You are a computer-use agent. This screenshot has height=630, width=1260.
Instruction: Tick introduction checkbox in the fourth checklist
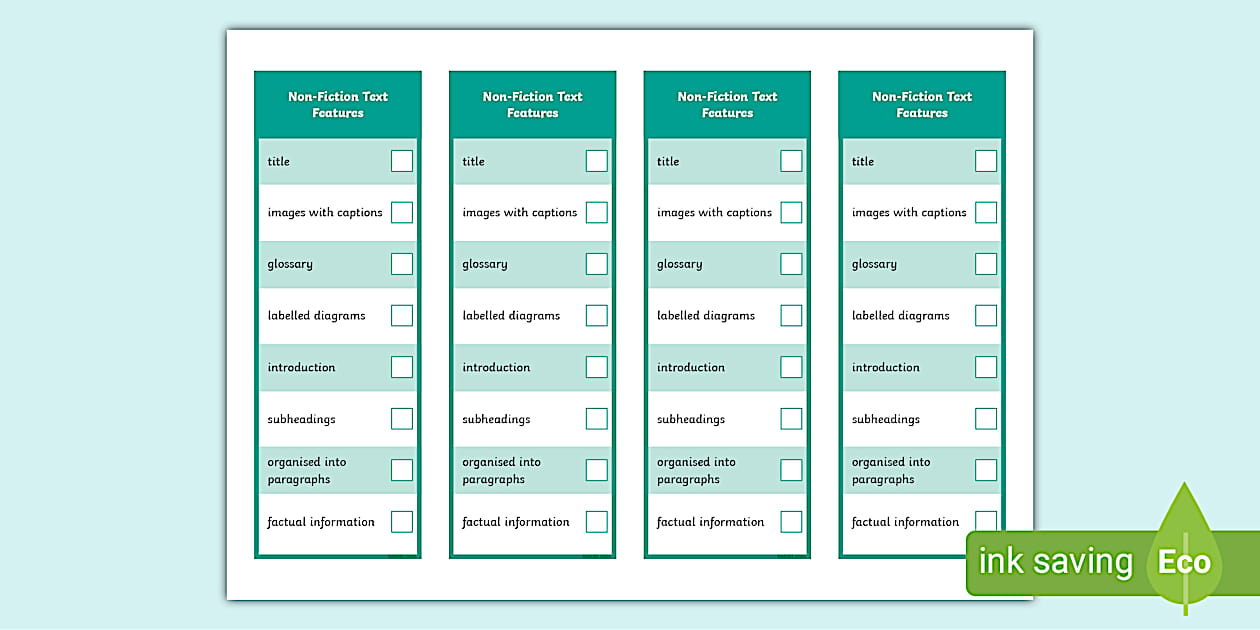(x=986, y=367)
